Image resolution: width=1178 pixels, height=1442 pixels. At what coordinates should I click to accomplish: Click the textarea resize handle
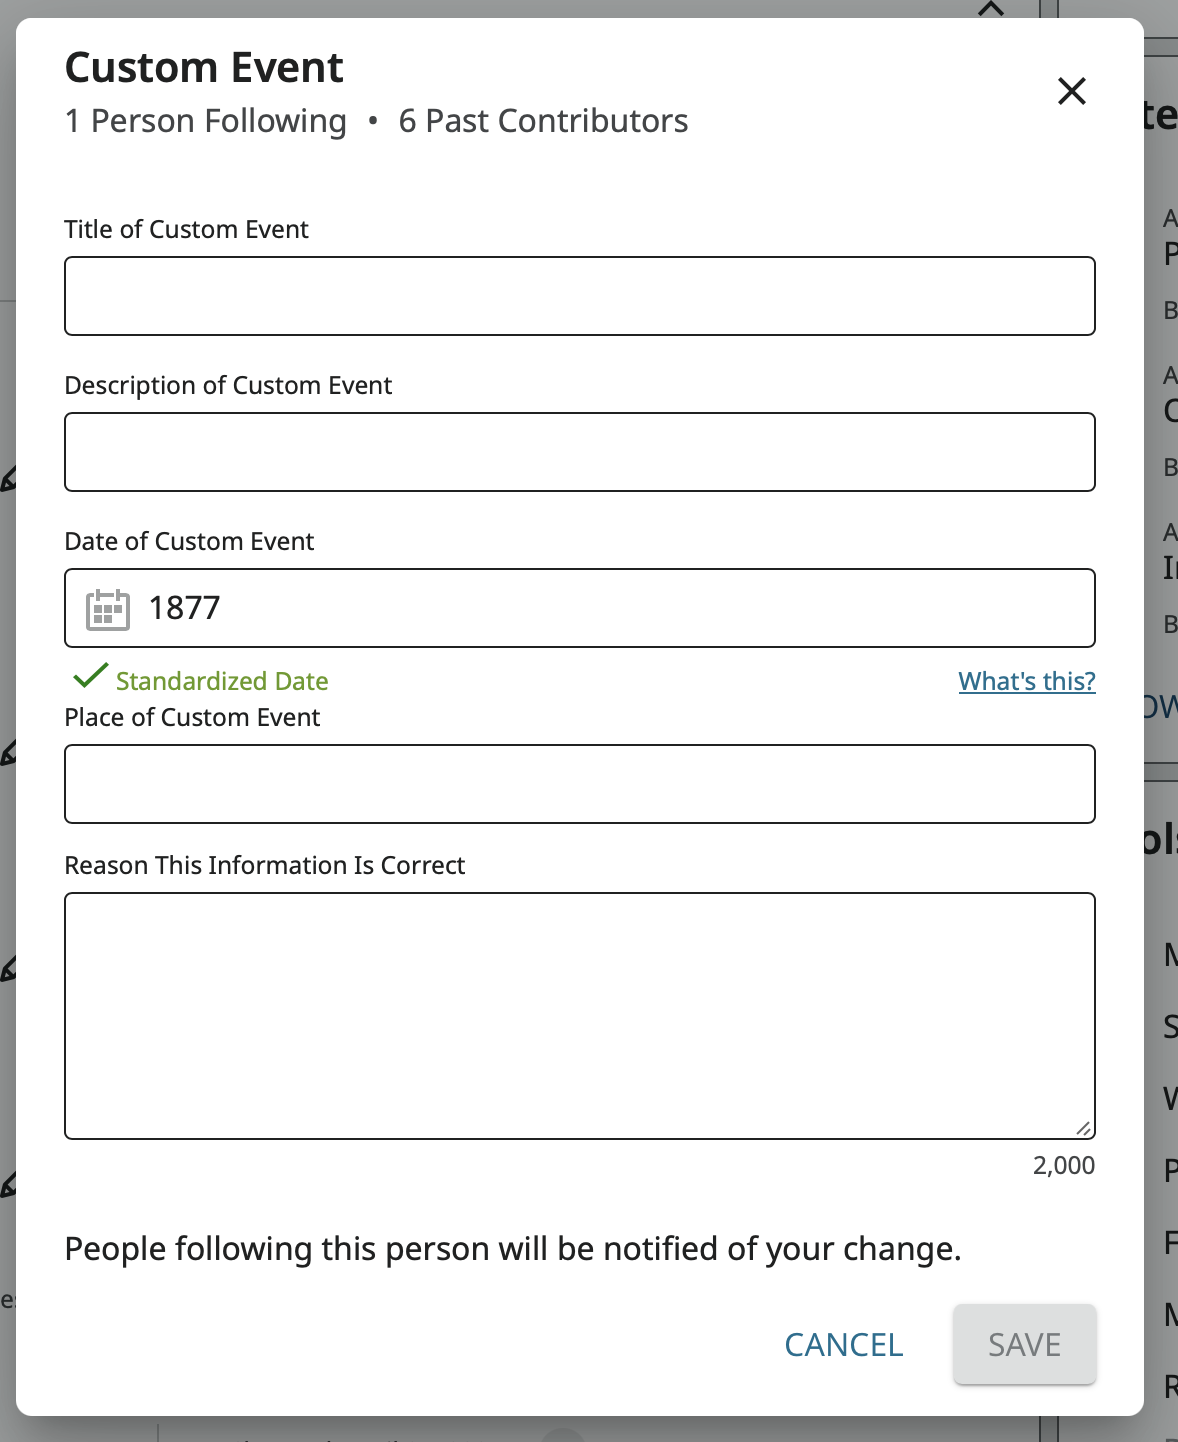(x=1085, y=1130)
